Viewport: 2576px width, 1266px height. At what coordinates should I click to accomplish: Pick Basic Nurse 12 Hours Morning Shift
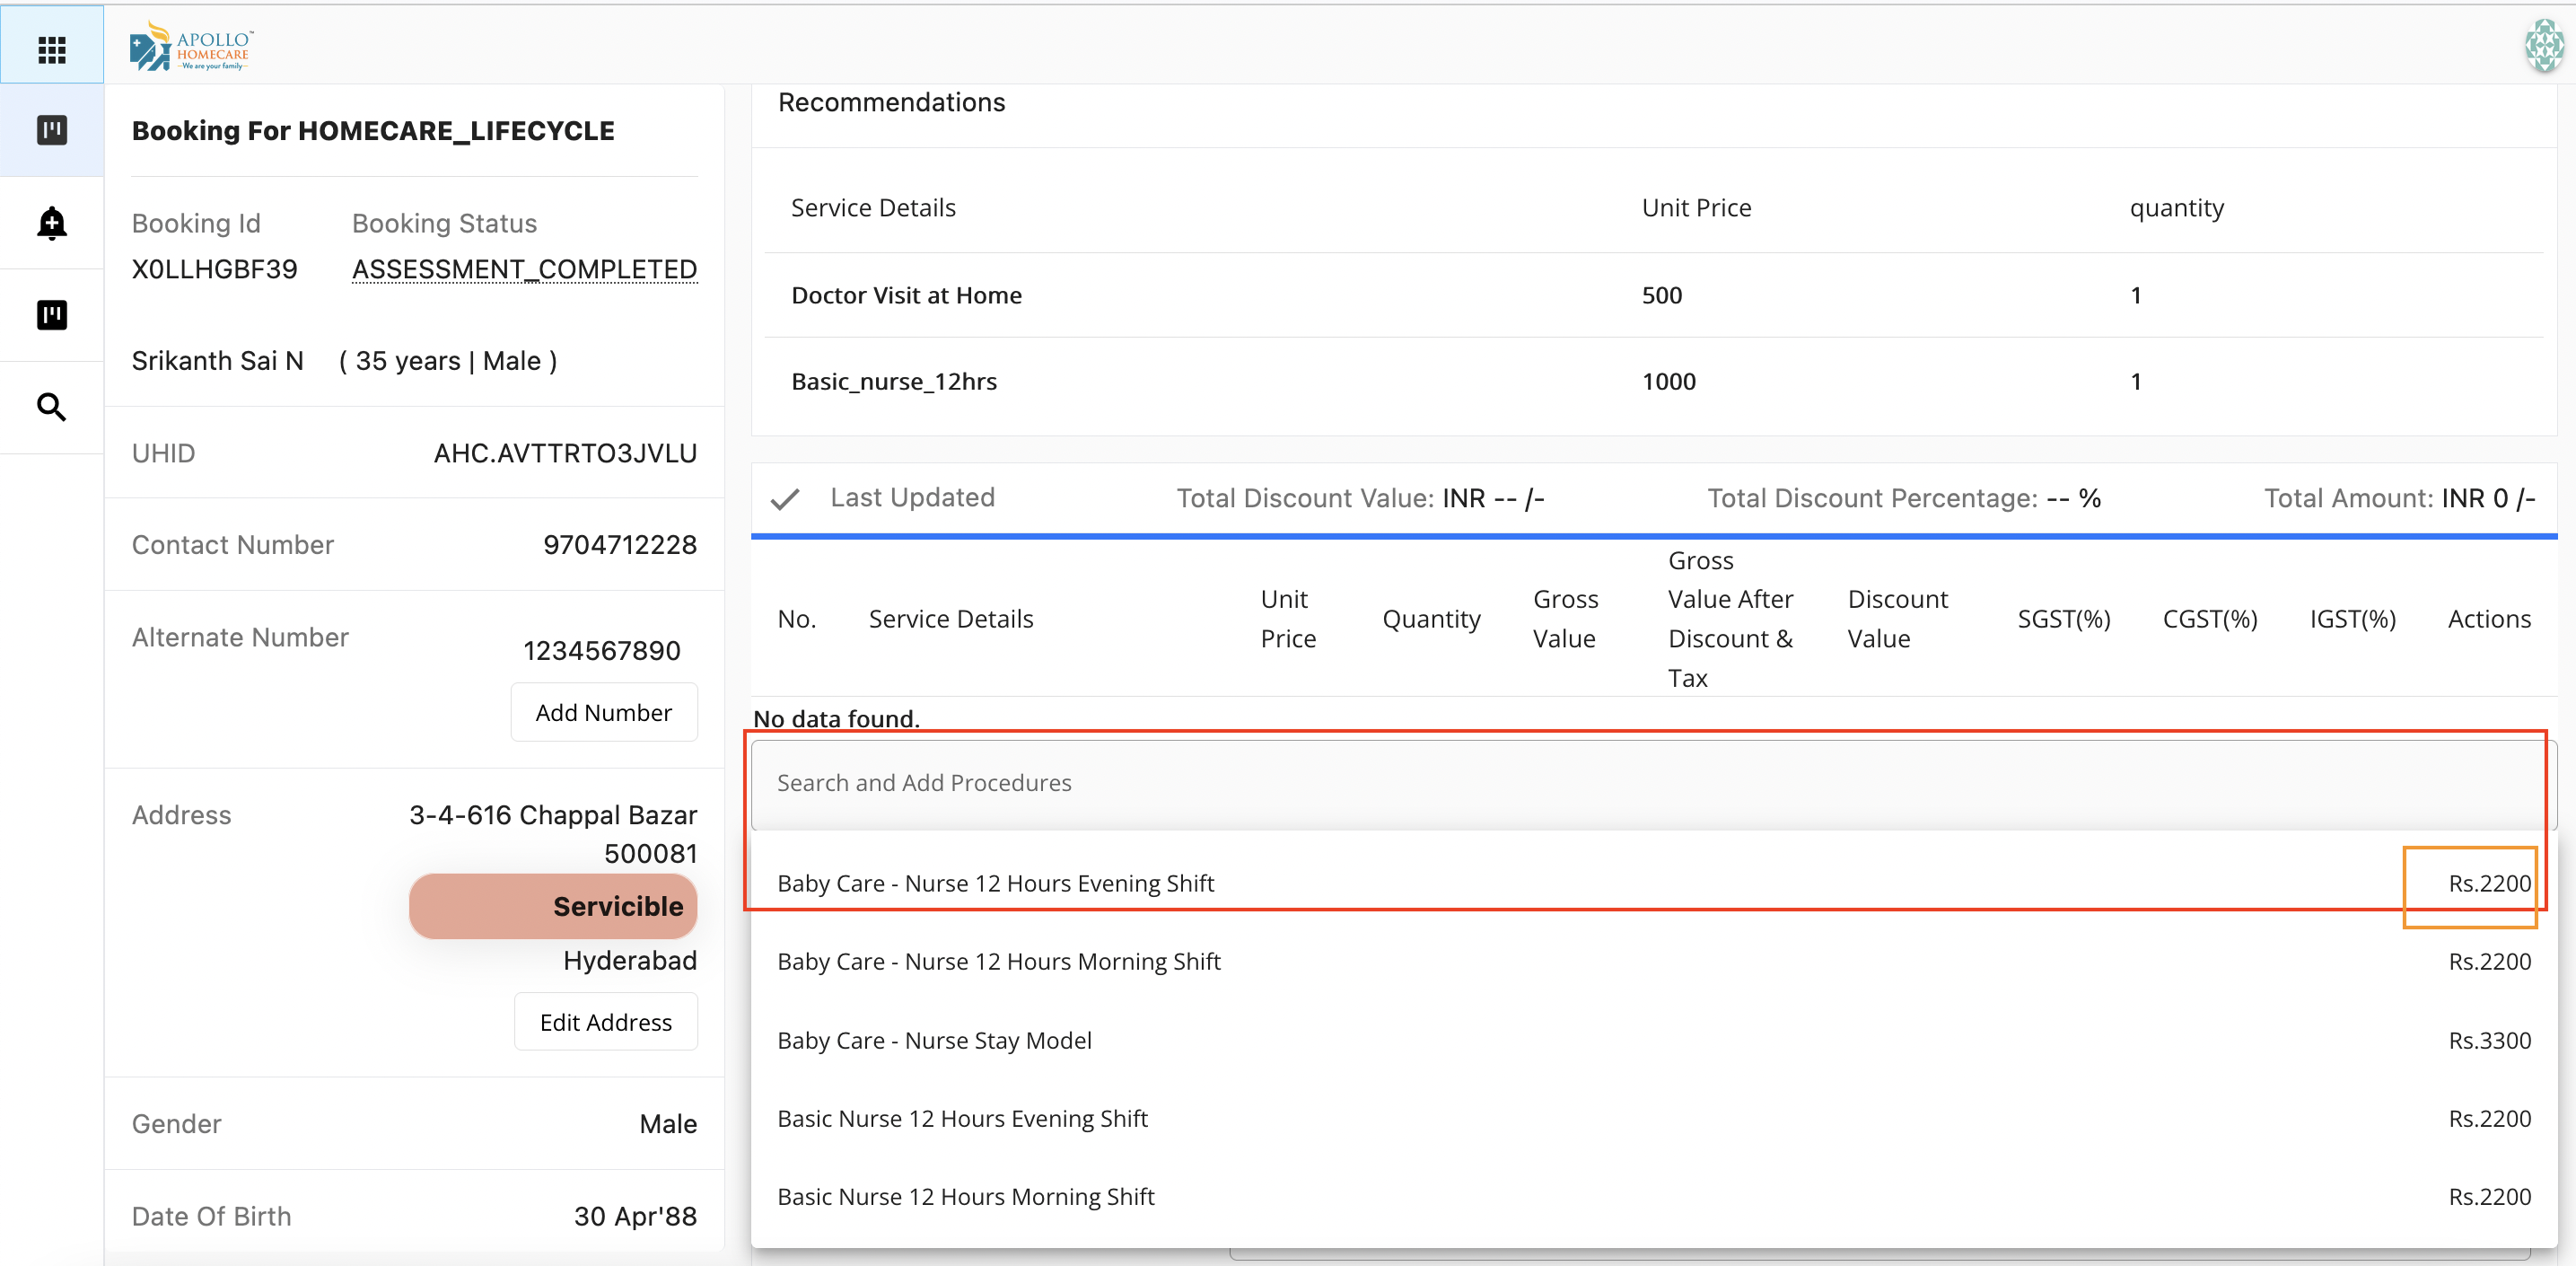pyautogui.click(x=965, y=1196)
